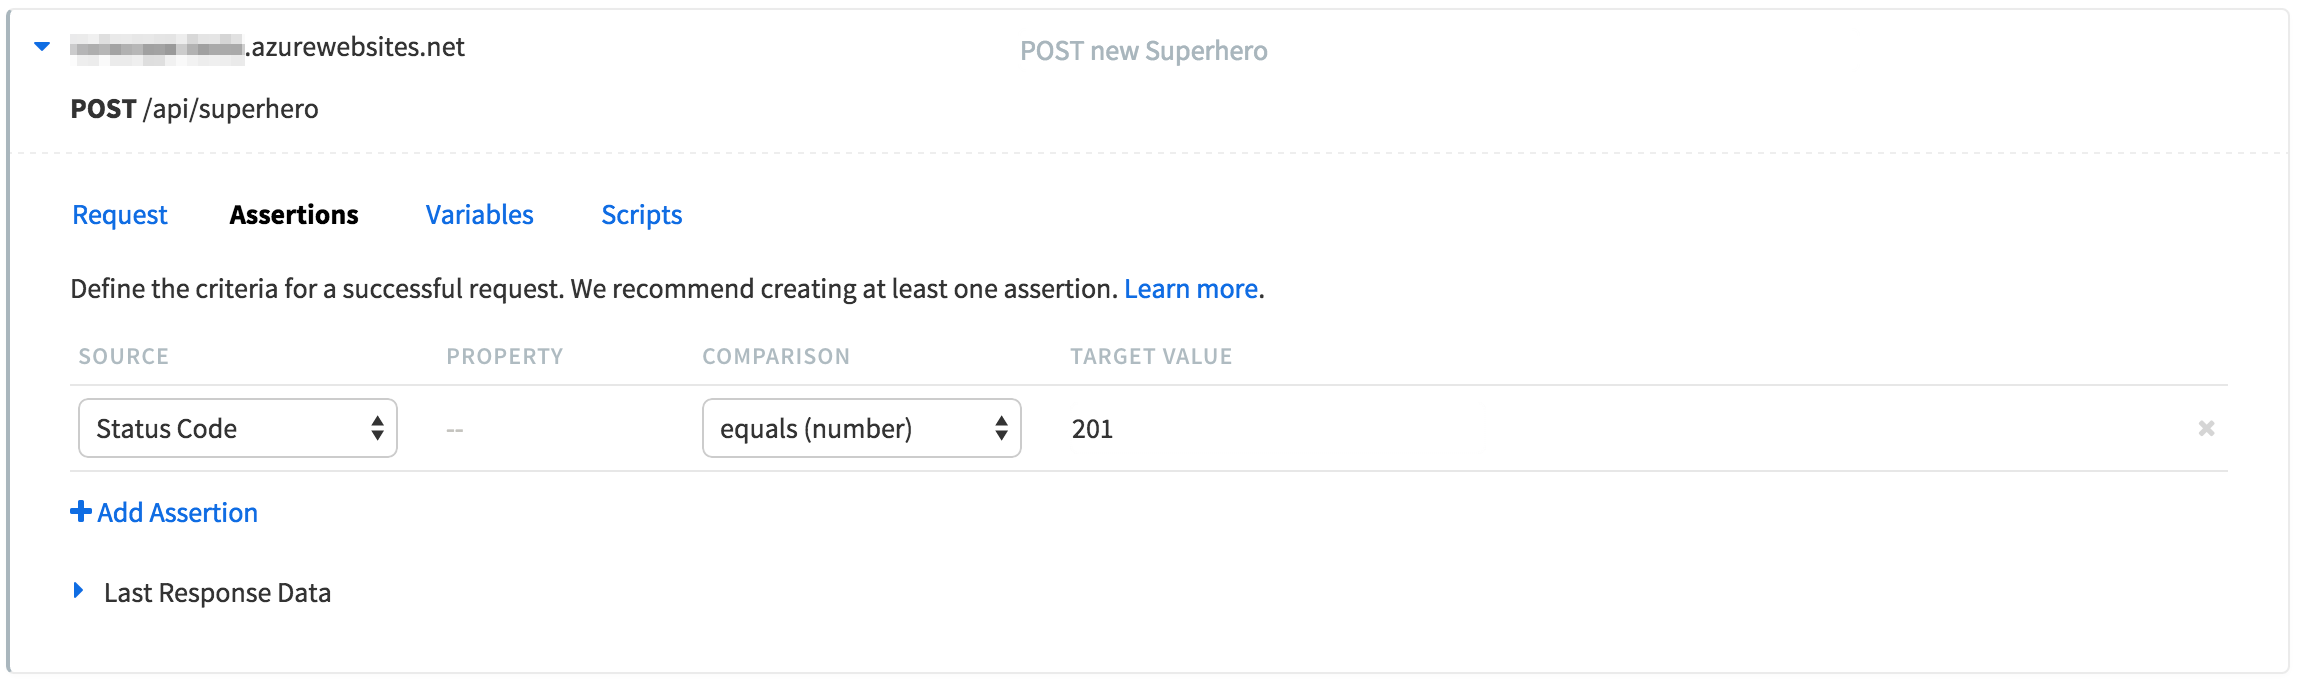Viewport: 2300px width, 684px height.
Task: Click the azurewebsites.net host heading
Action: [268, 47]
